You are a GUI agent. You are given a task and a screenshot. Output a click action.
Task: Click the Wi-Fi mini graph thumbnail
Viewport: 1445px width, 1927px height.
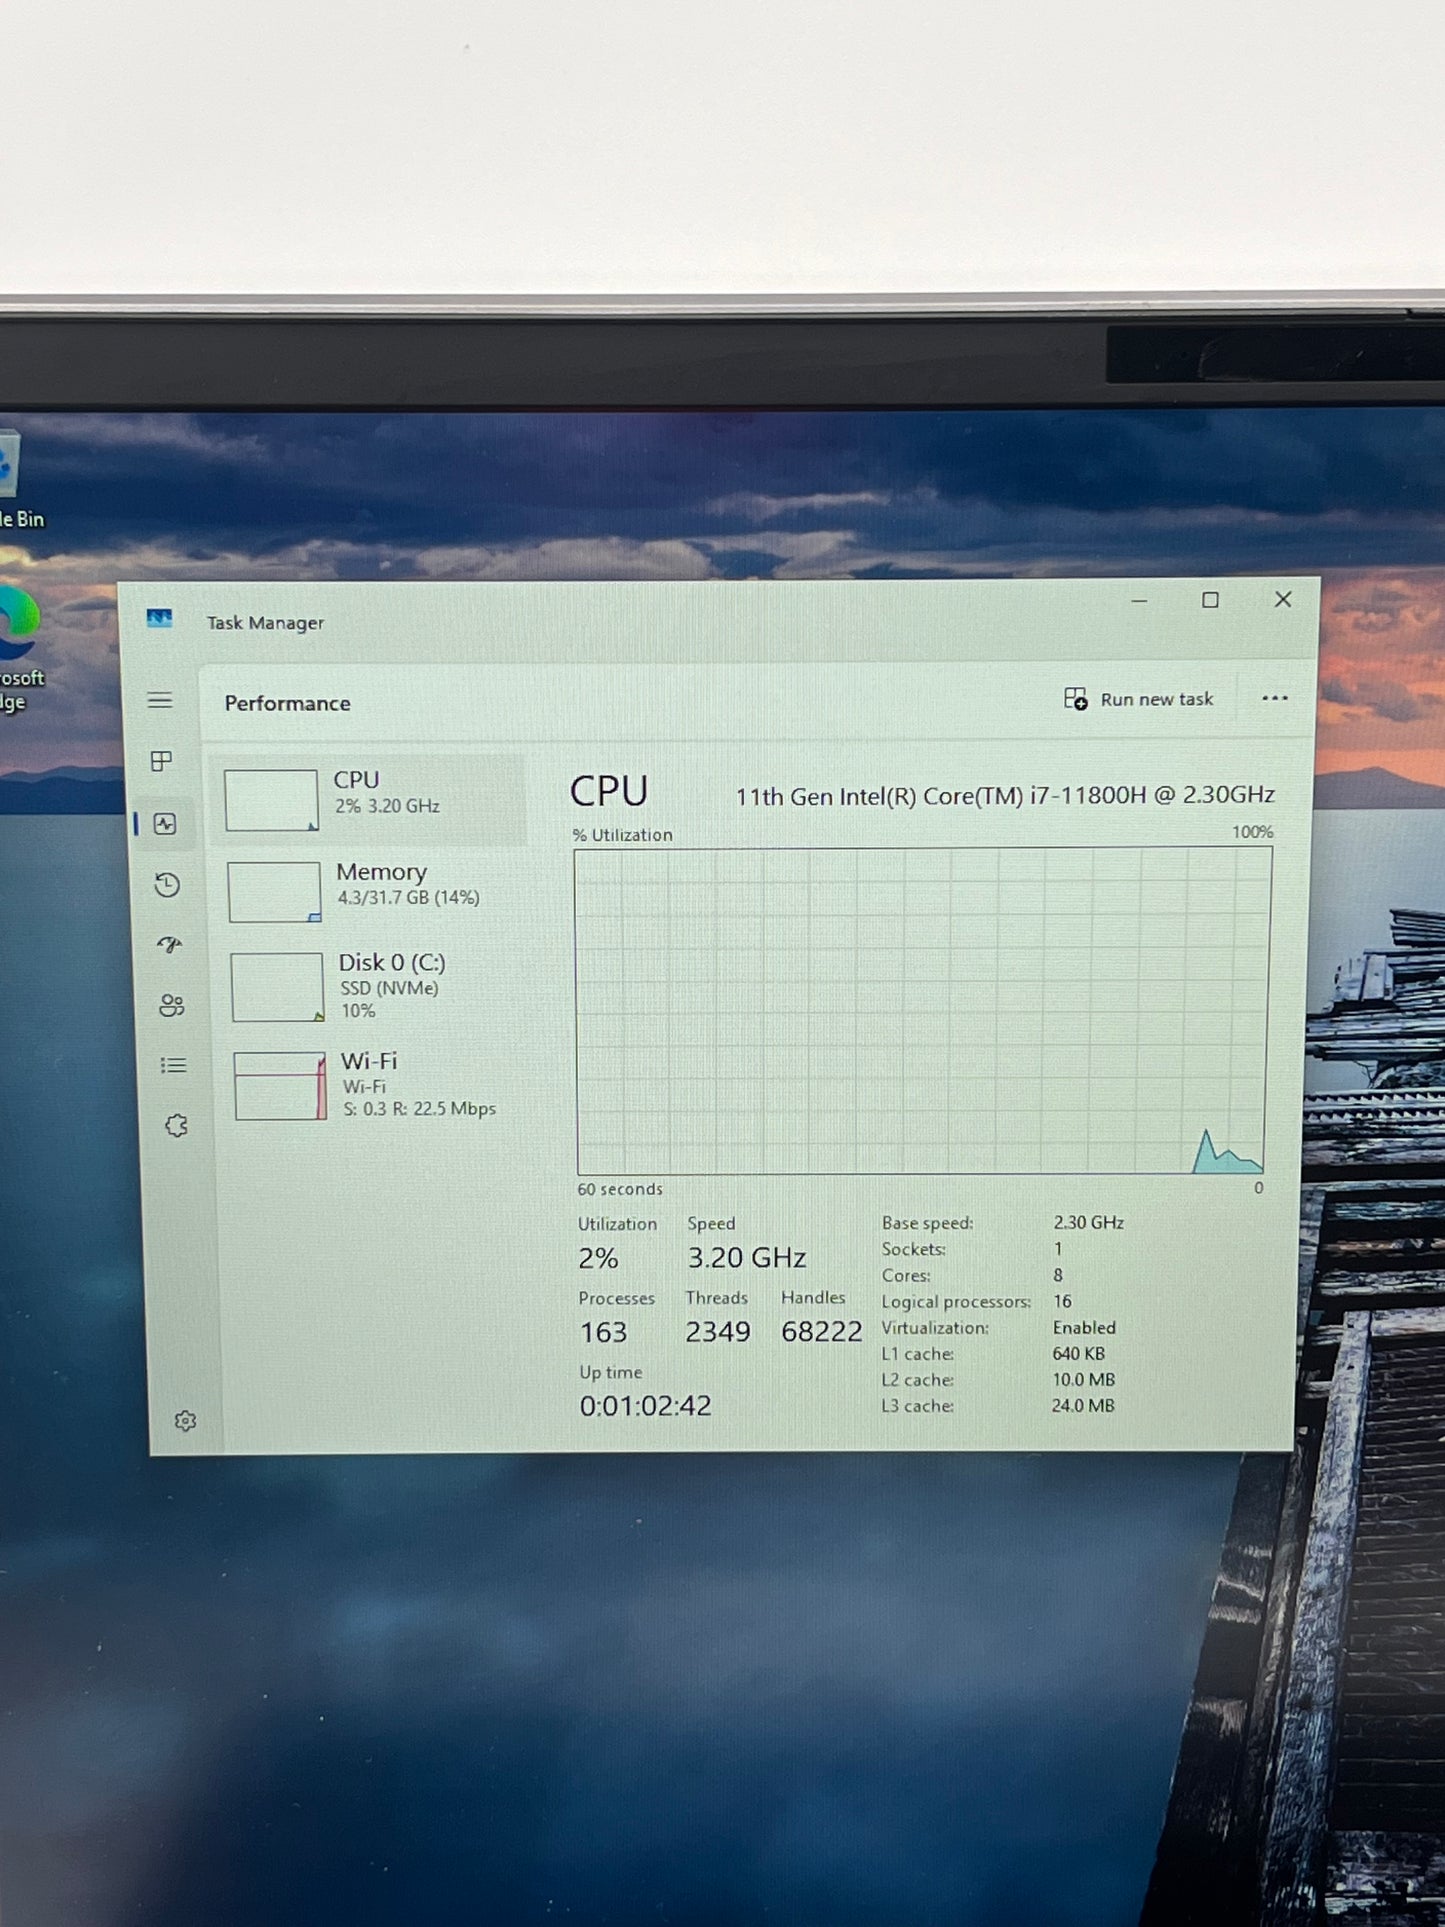[280, 1086]
